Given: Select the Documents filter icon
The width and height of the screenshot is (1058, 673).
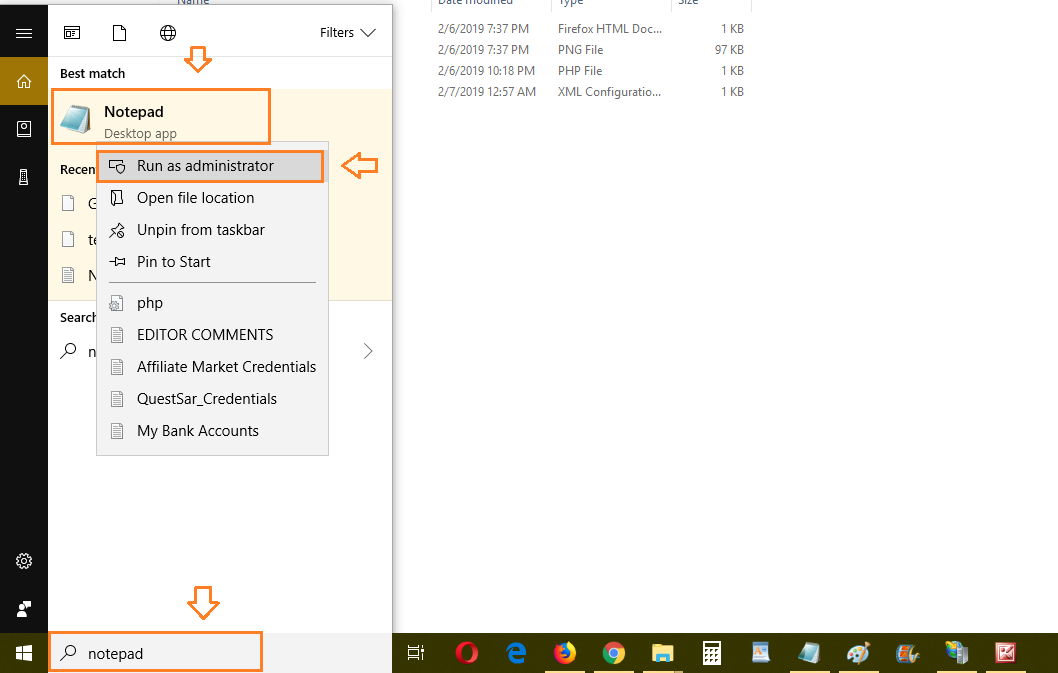Looking at the screenshot, I should click(120, 33).
